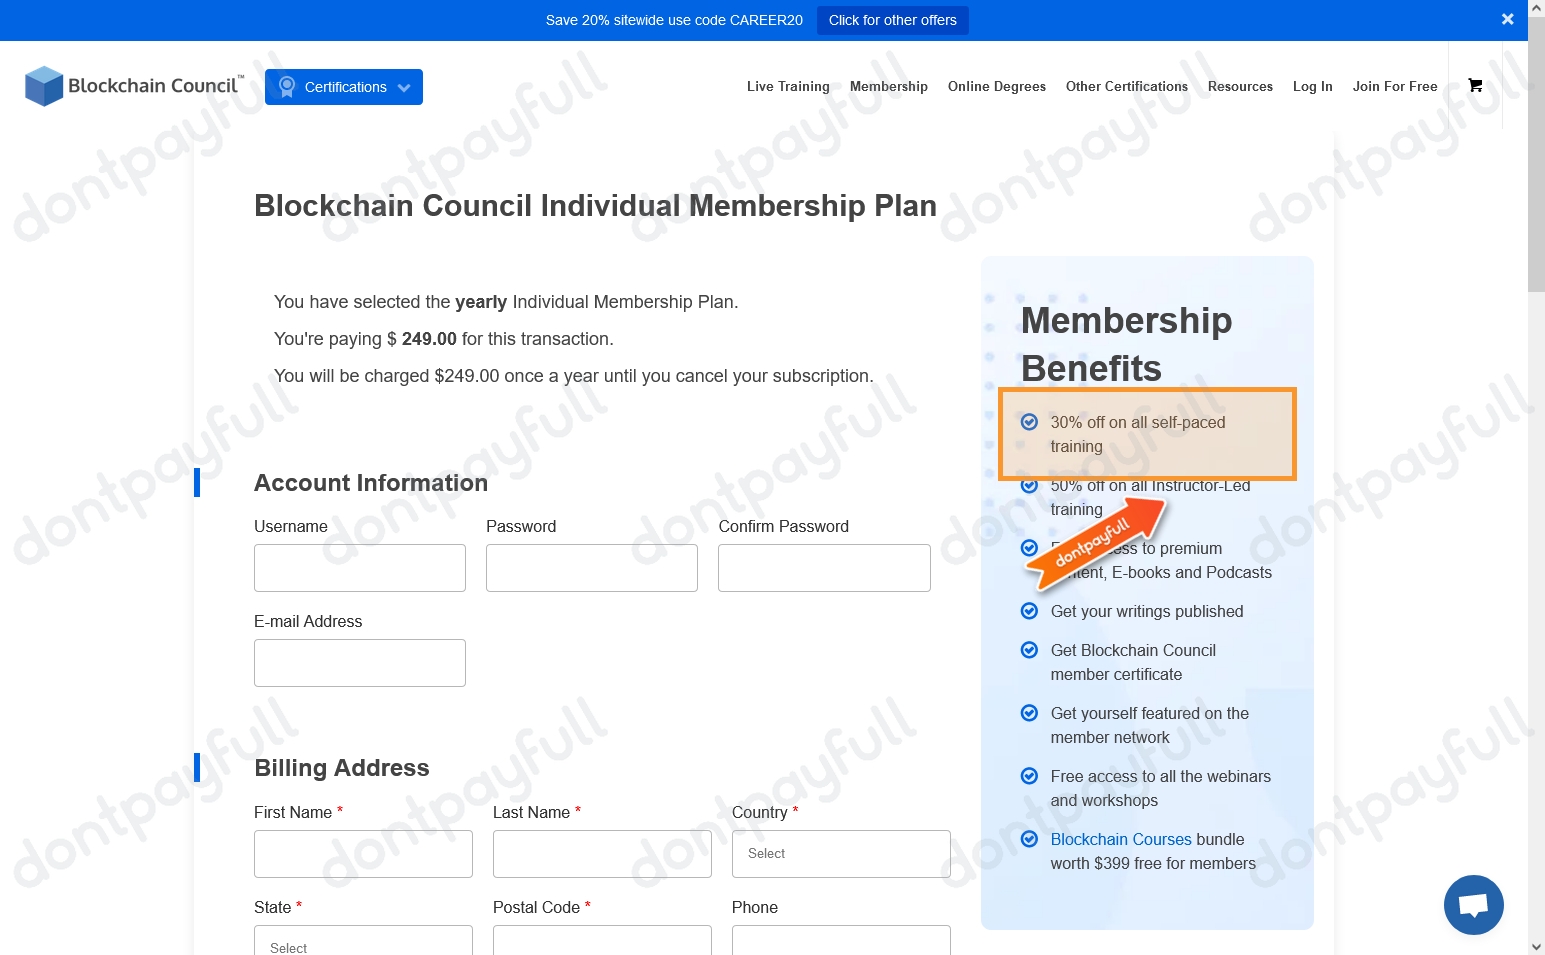Open the Country select dropdown
Viewport: 1545px width, 955px height.
tap(841, 854)
